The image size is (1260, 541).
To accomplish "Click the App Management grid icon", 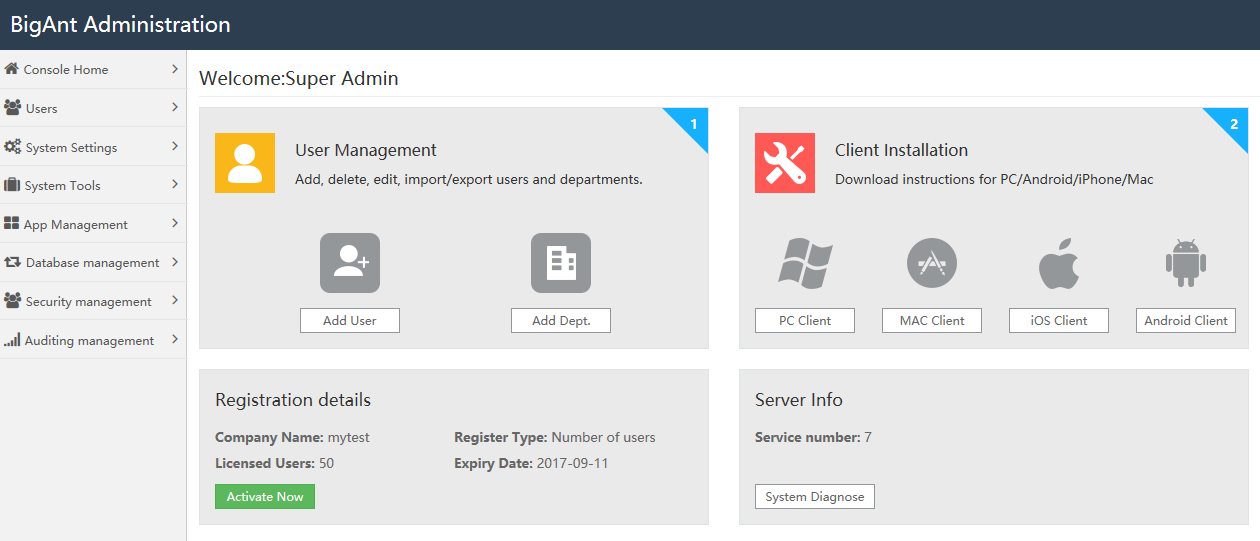I will tap(12, 224).
